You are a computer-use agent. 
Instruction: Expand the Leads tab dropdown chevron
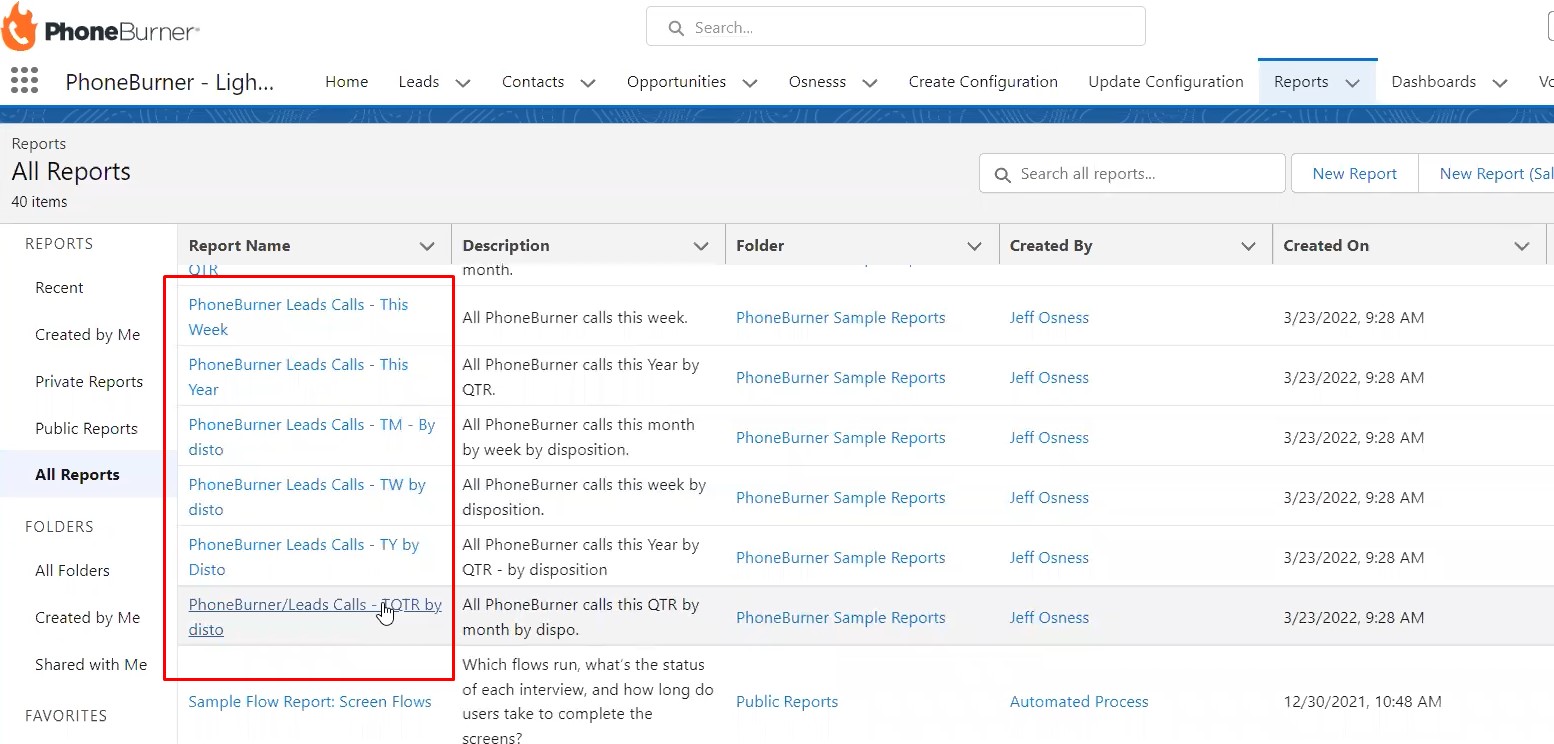click(463, 83)
